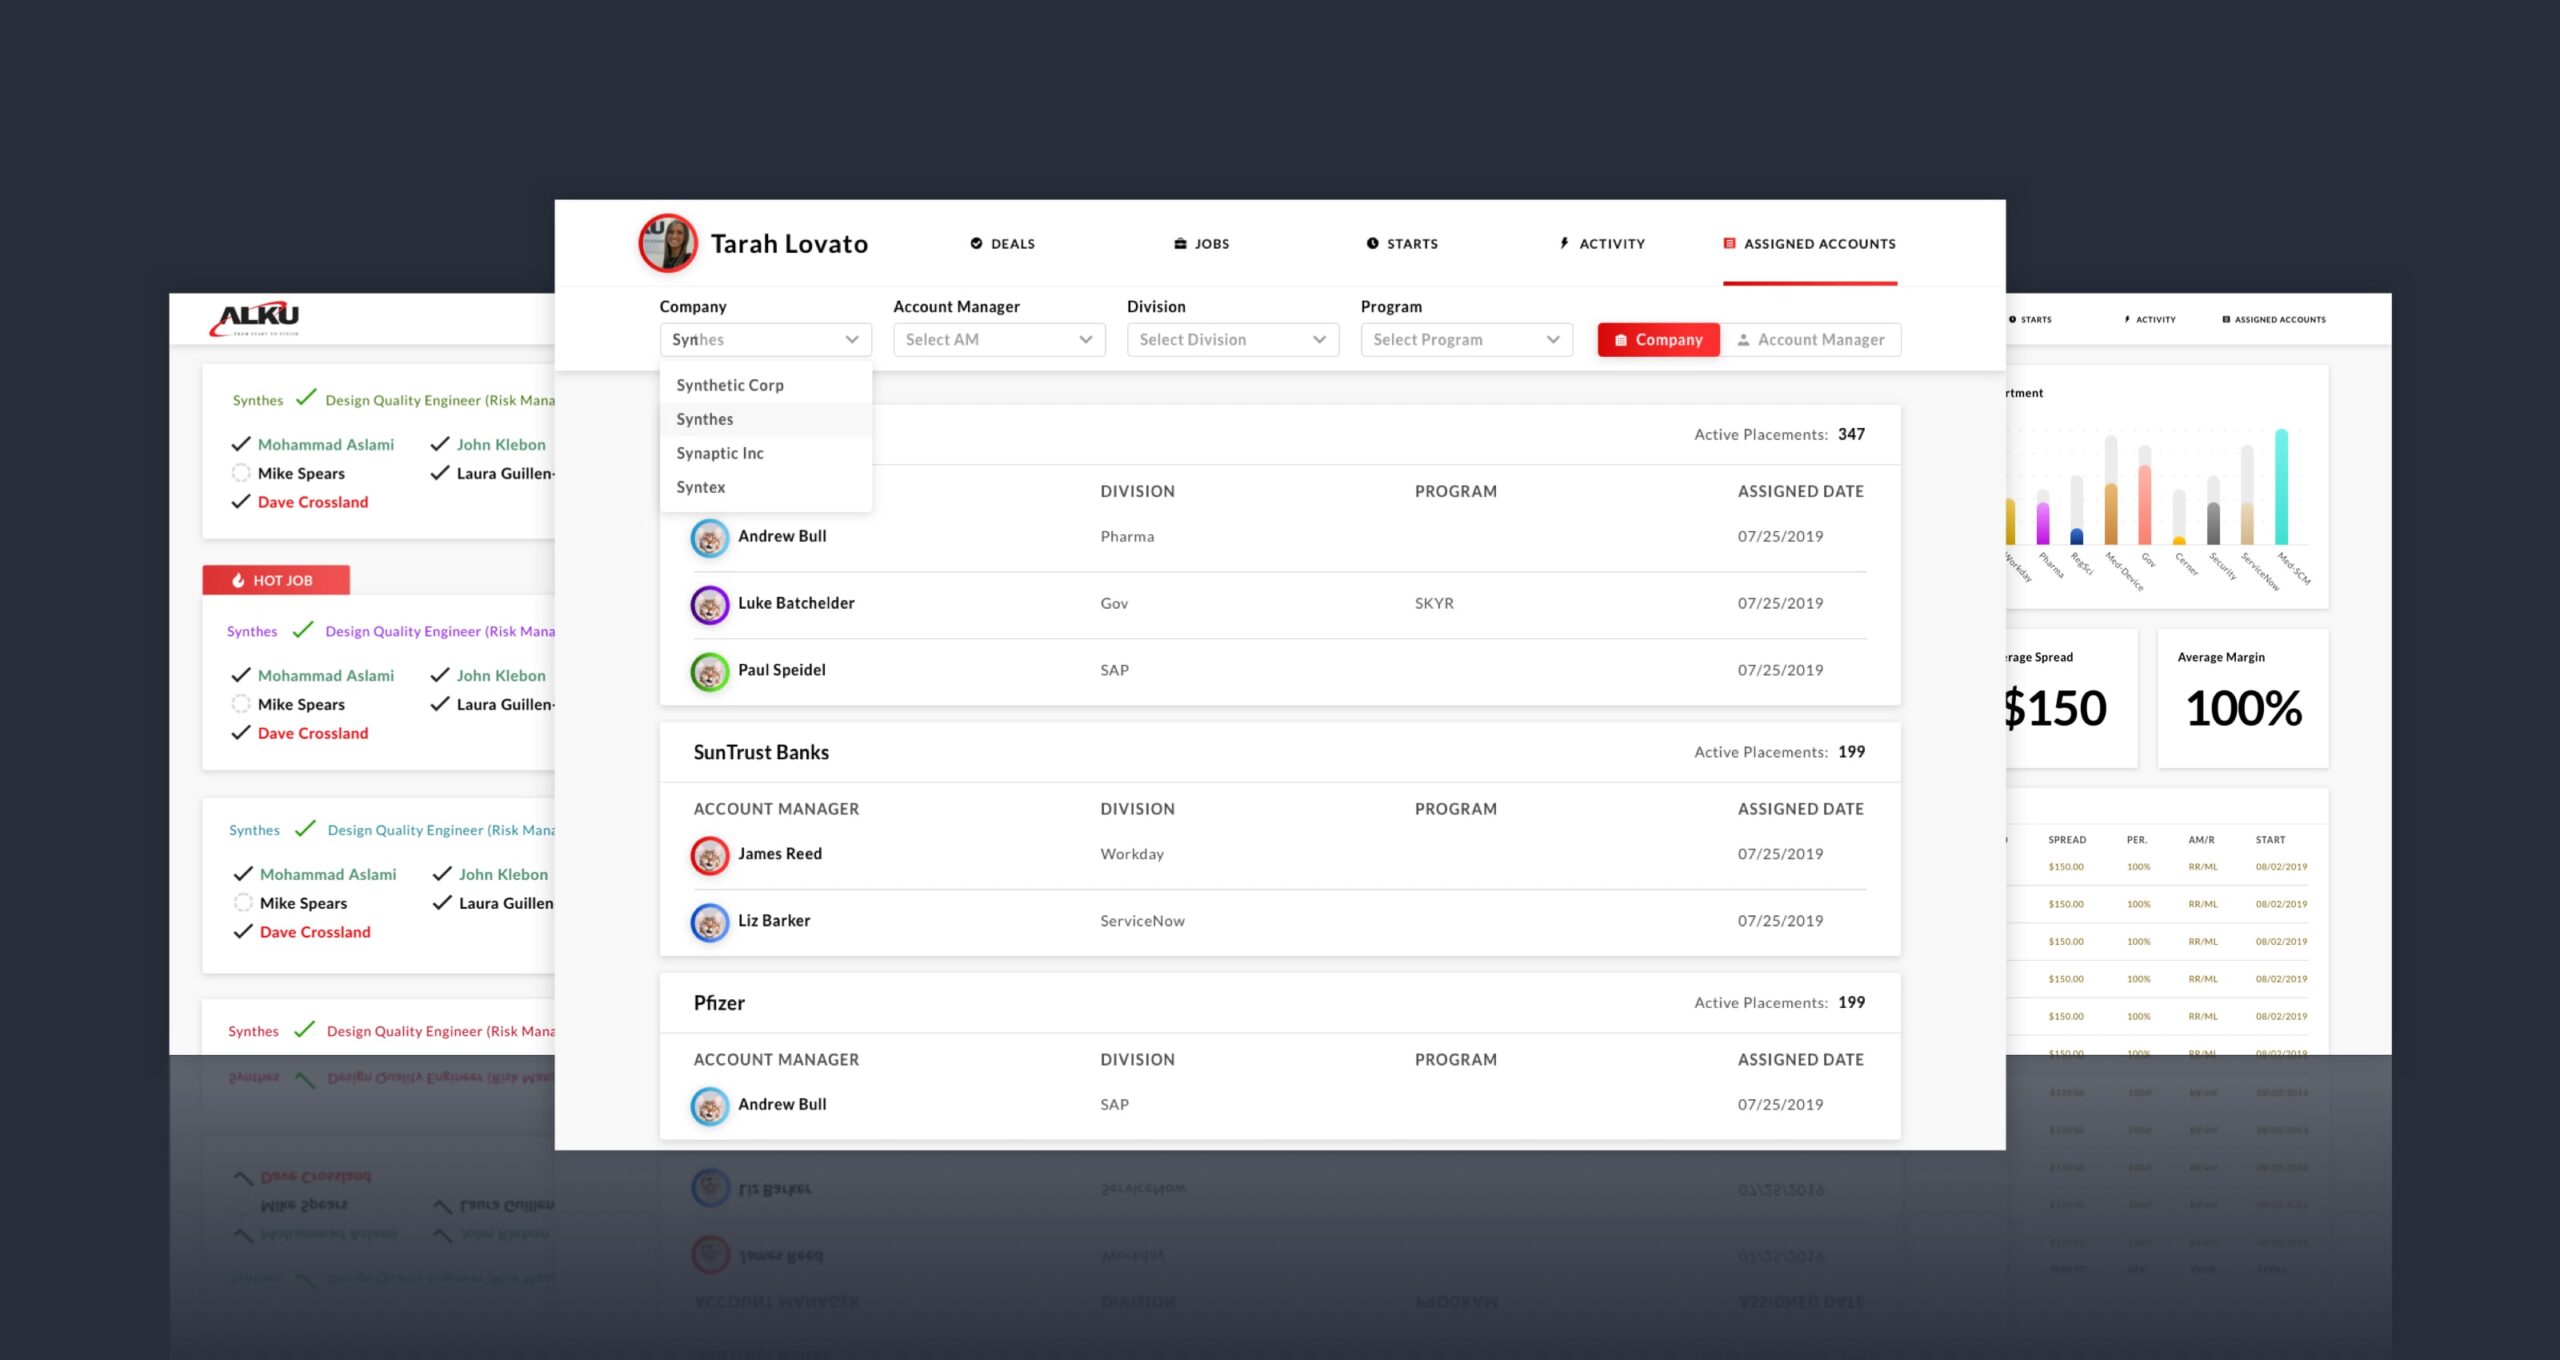The image size is (2560, 1360).
Task: Open the Select Division dropdown
Action: click(1232, 339)
